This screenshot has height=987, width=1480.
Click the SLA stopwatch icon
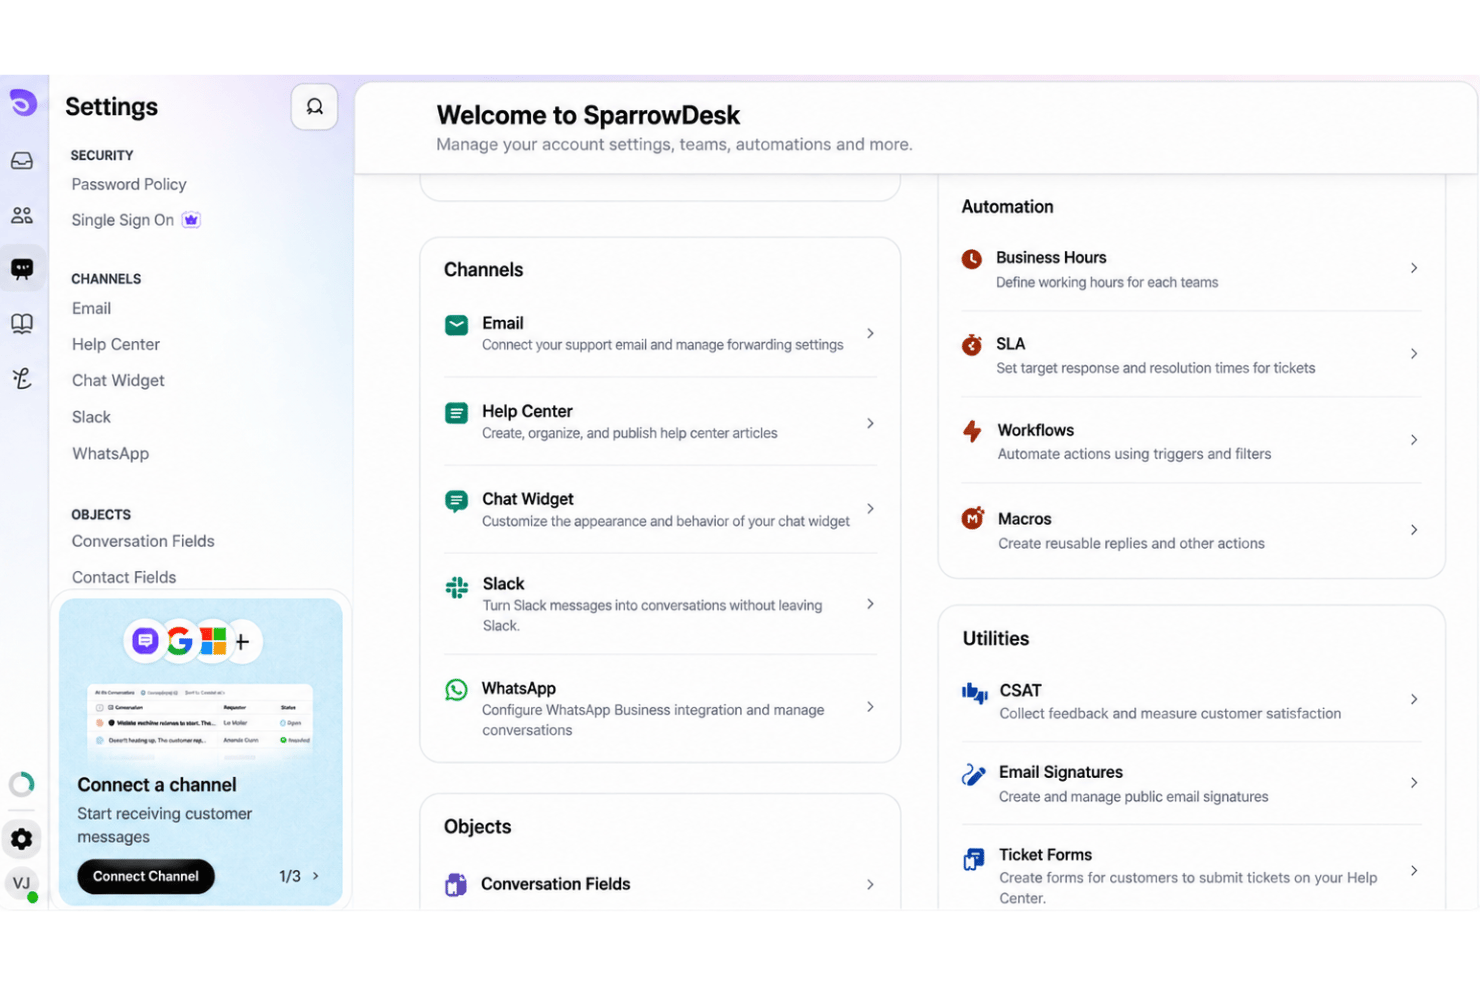pos(972,345)
